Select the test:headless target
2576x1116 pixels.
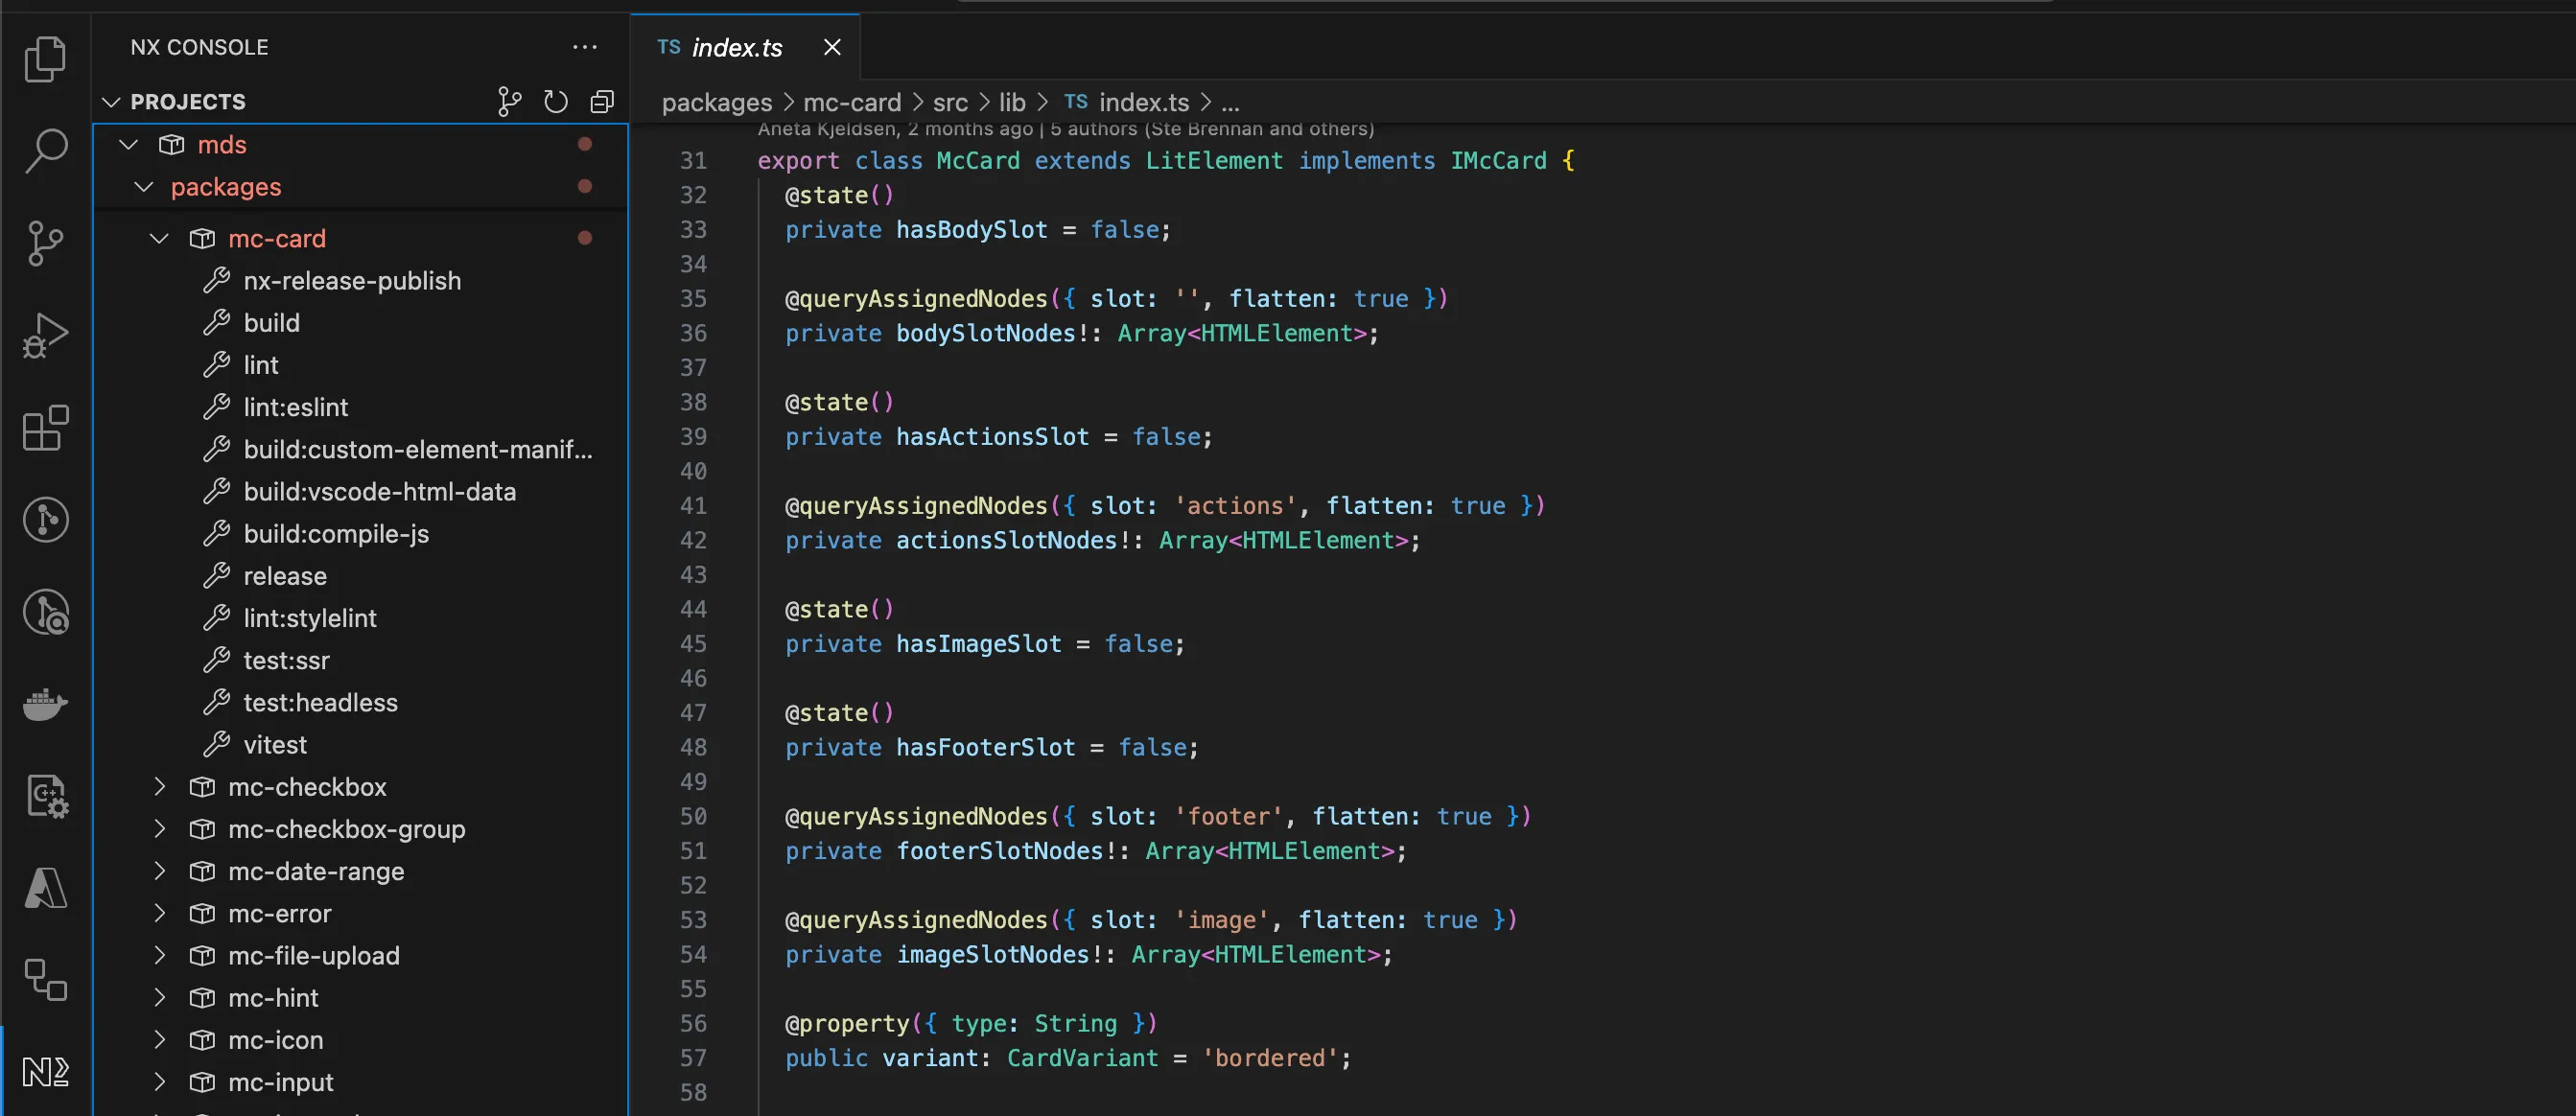click(x=320, y=703)
